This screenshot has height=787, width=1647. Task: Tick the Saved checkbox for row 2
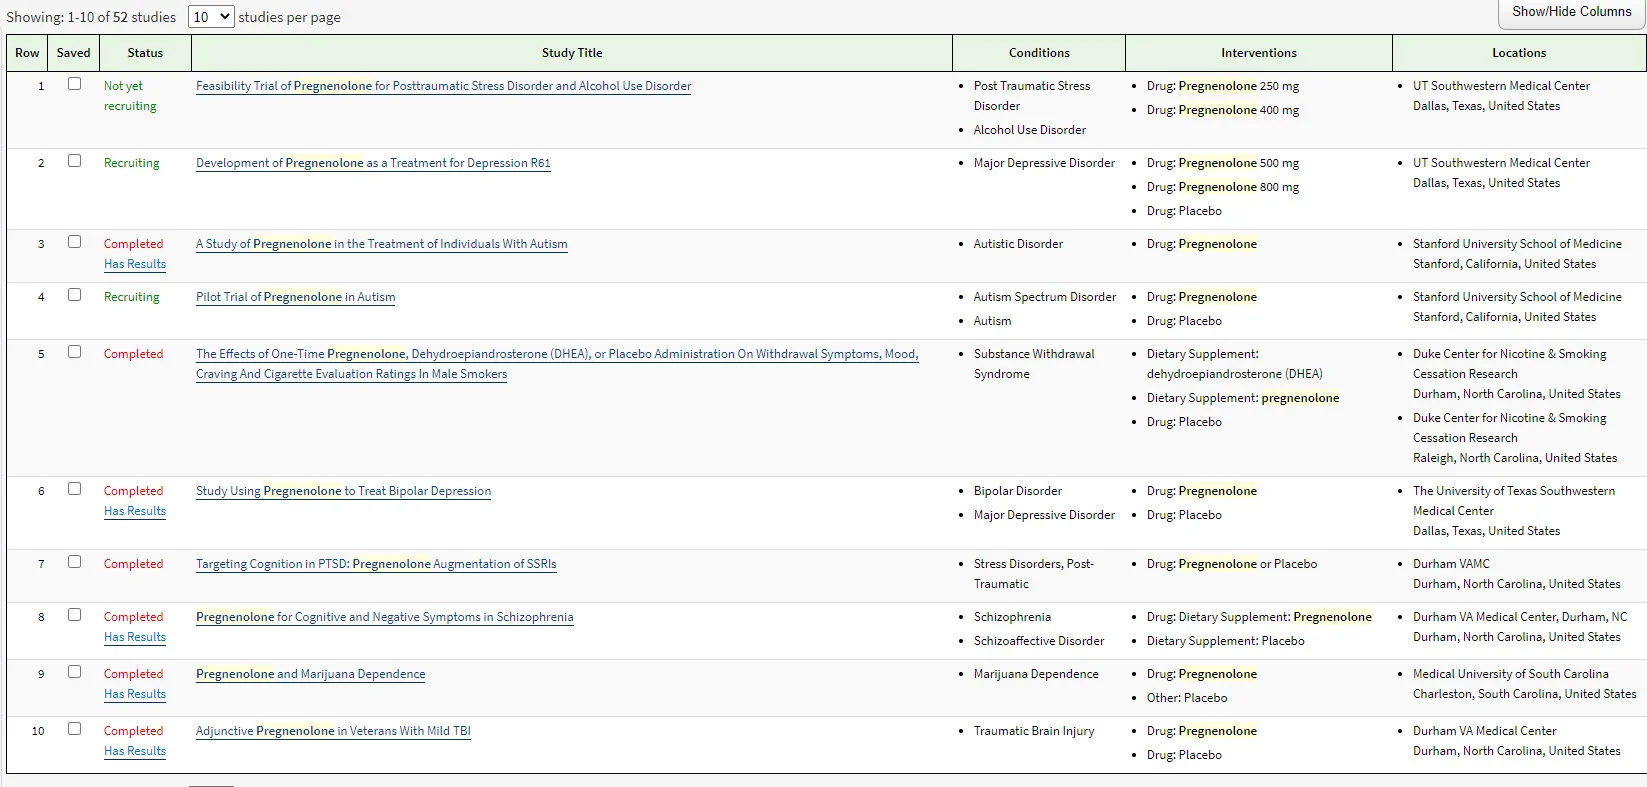[74, 161]
